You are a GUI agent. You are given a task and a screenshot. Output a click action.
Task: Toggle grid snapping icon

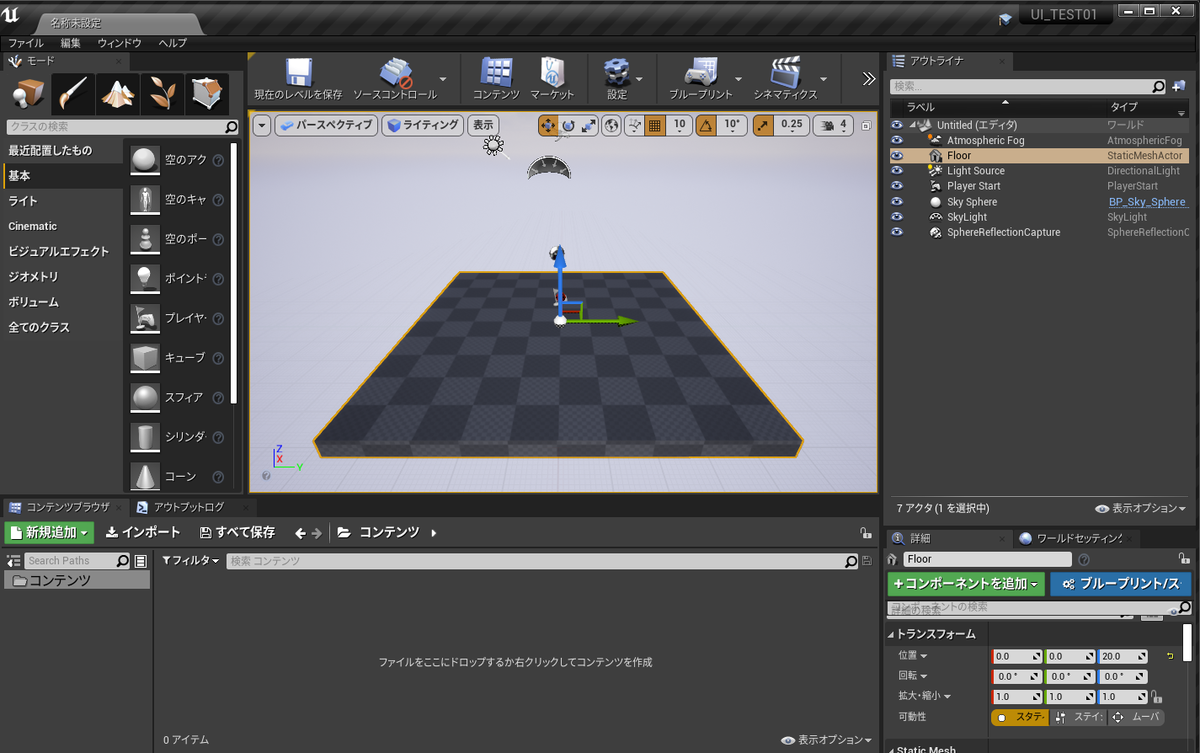pos(655,125)
